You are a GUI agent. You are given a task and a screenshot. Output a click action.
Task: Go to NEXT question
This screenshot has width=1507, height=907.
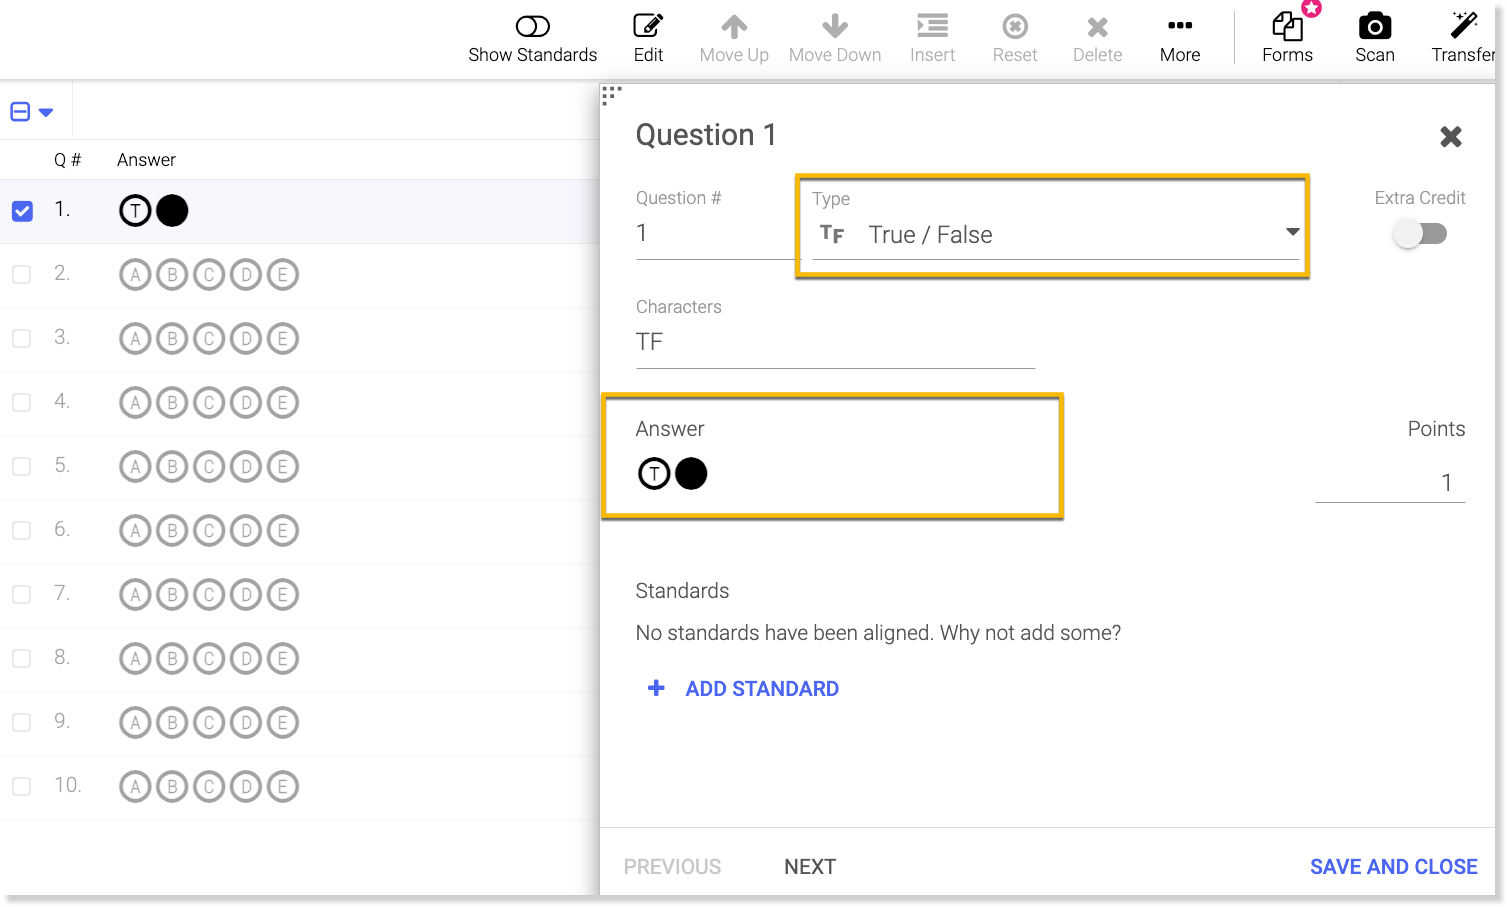809,867
